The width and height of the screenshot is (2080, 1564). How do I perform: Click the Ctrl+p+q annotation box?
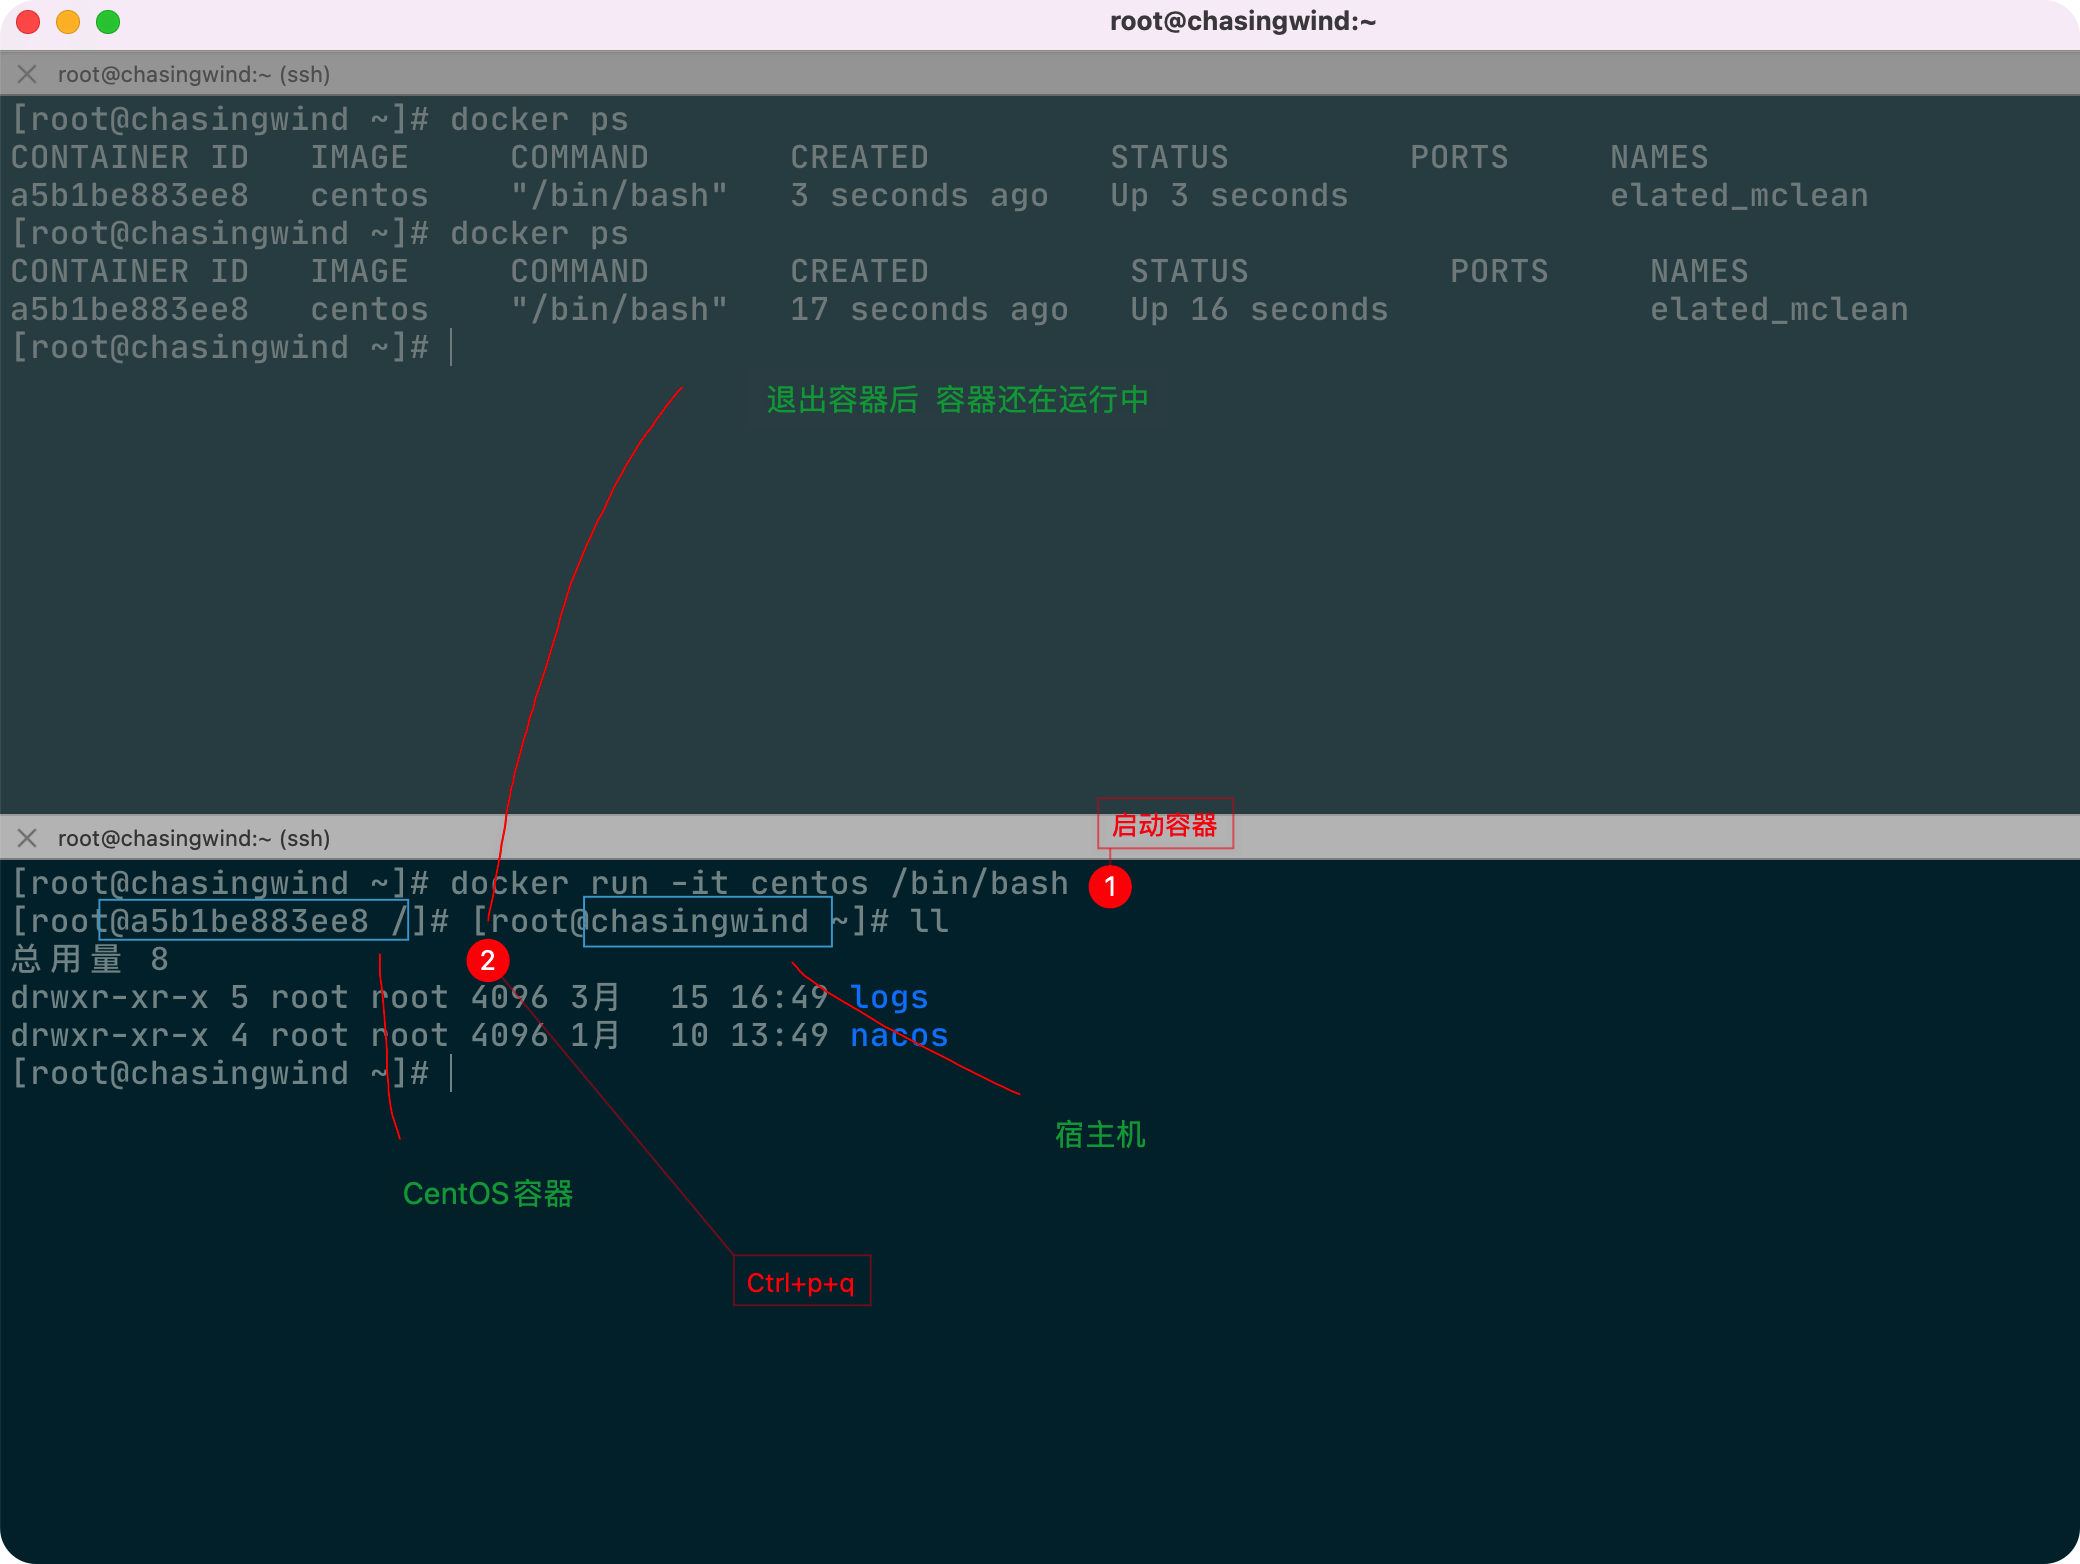tap(801, 1281)
